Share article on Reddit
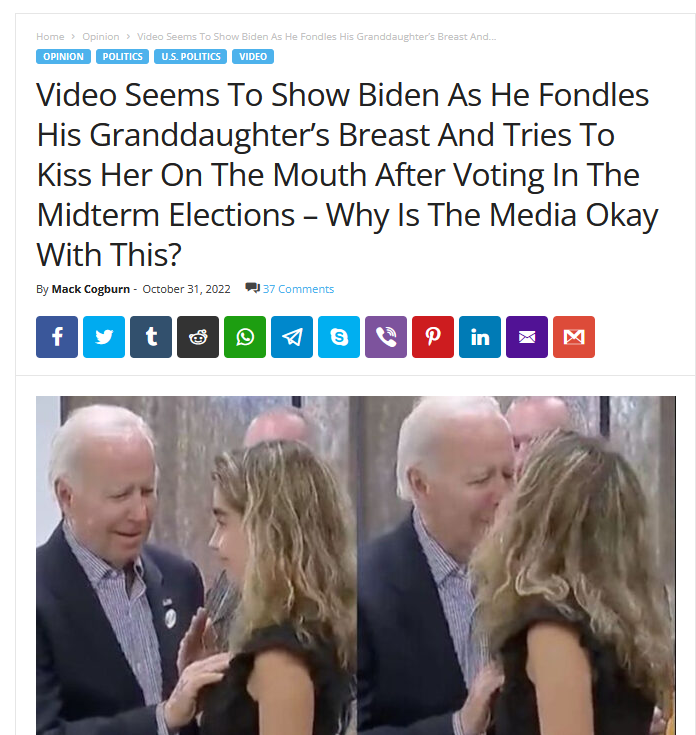The width and height of the screenshot is (696, 735). pyautogui.click(x=198, y=337)
